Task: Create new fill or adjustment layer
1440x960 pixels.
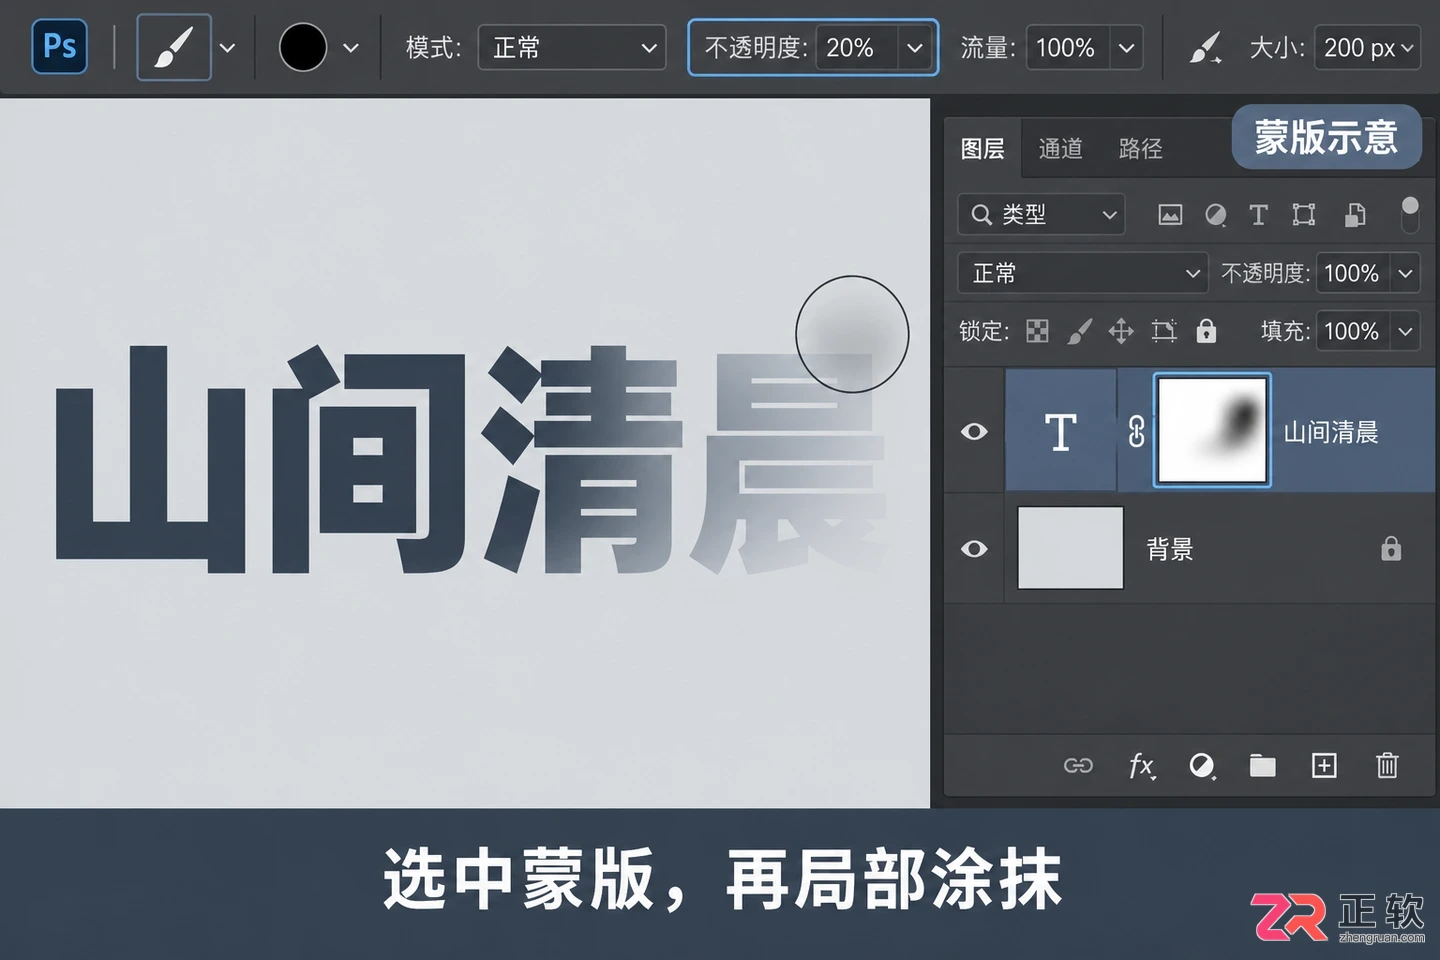Action: coord(1202,766)
